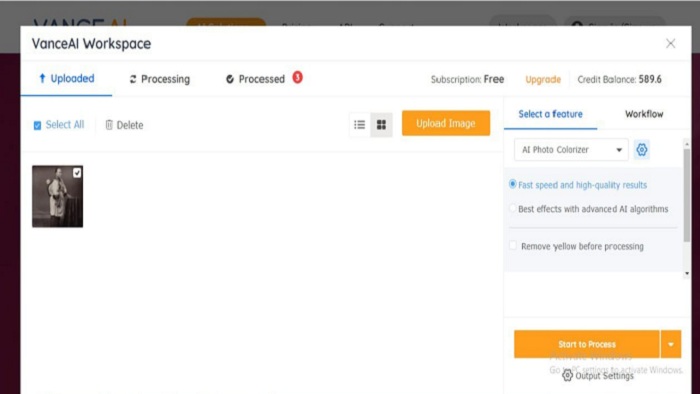Click the feature panel scroll up arrow
This screenshot has width=700, height=394.
point(687,144)
